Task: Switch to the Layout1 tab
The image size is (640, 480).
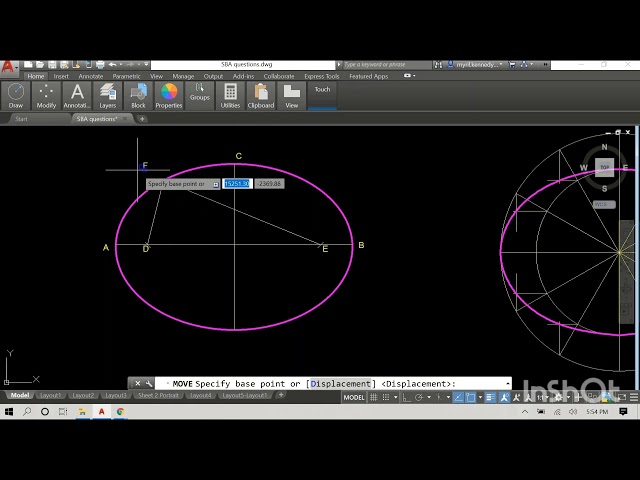Action: (x=51, y=395)
